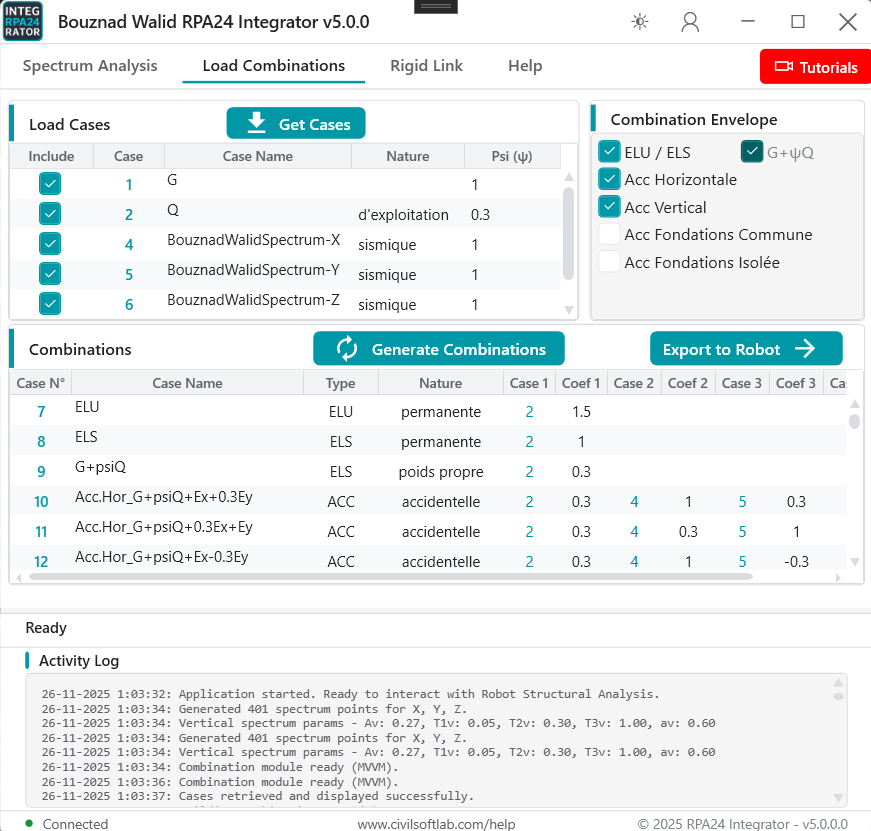Click the camera icon on Tutorials button
This screenshot has width=871, height=831.
(783, 68)
